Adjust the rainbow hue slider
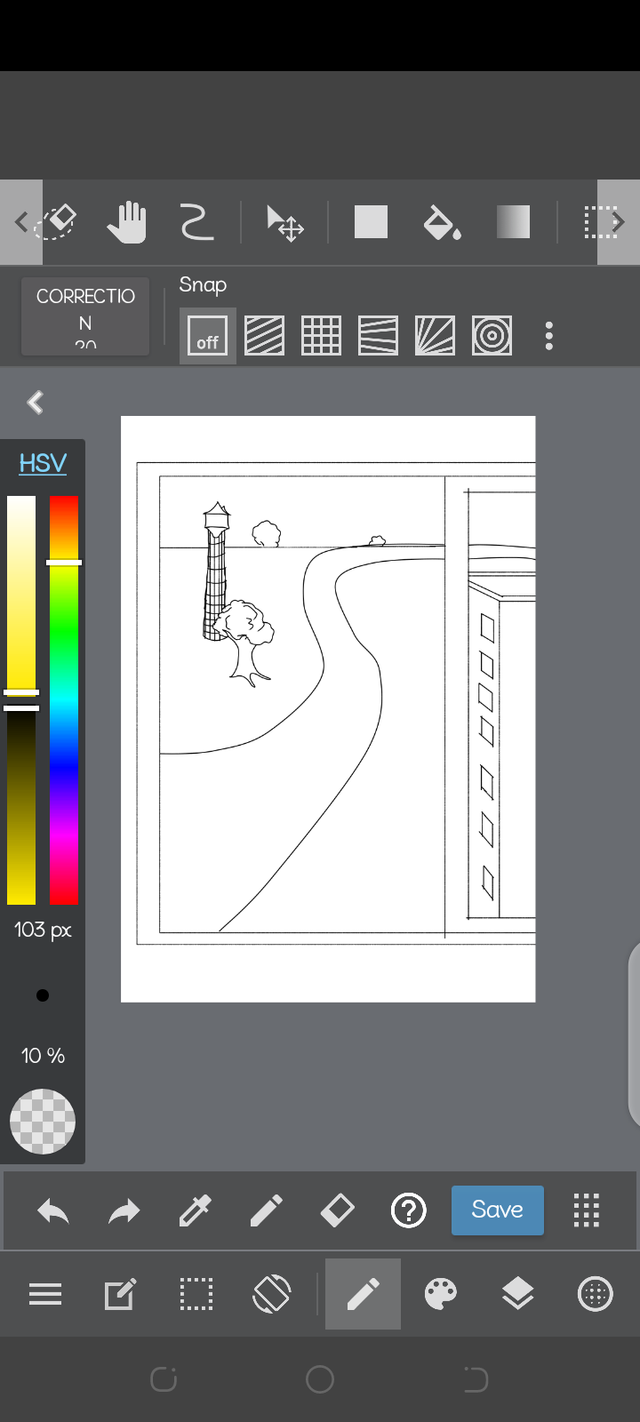 point(64,700)
